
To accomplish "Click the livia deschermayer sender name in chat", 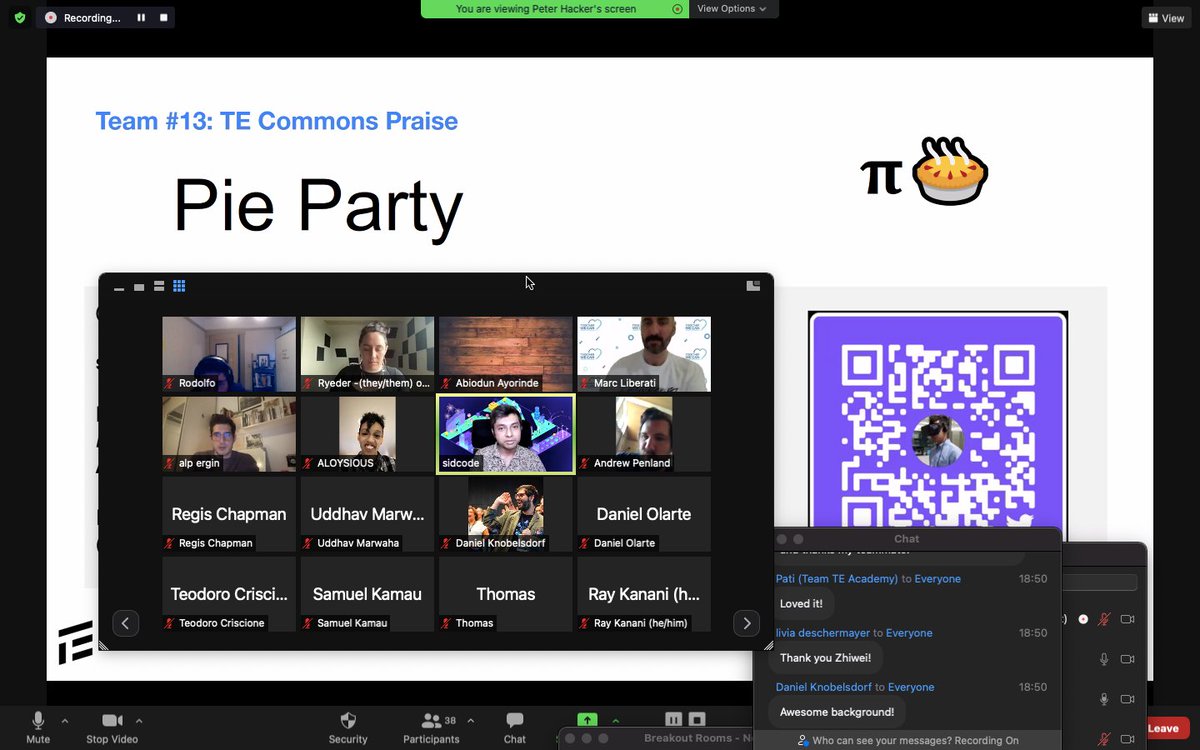I will pos(823,633).
